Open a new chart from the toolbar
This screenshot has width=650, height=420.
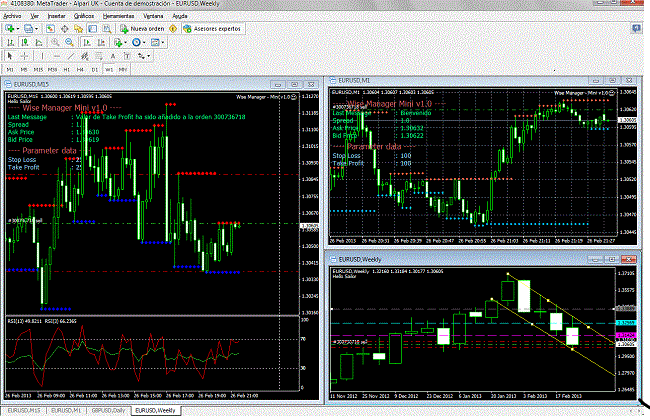[x=10, y=29]
